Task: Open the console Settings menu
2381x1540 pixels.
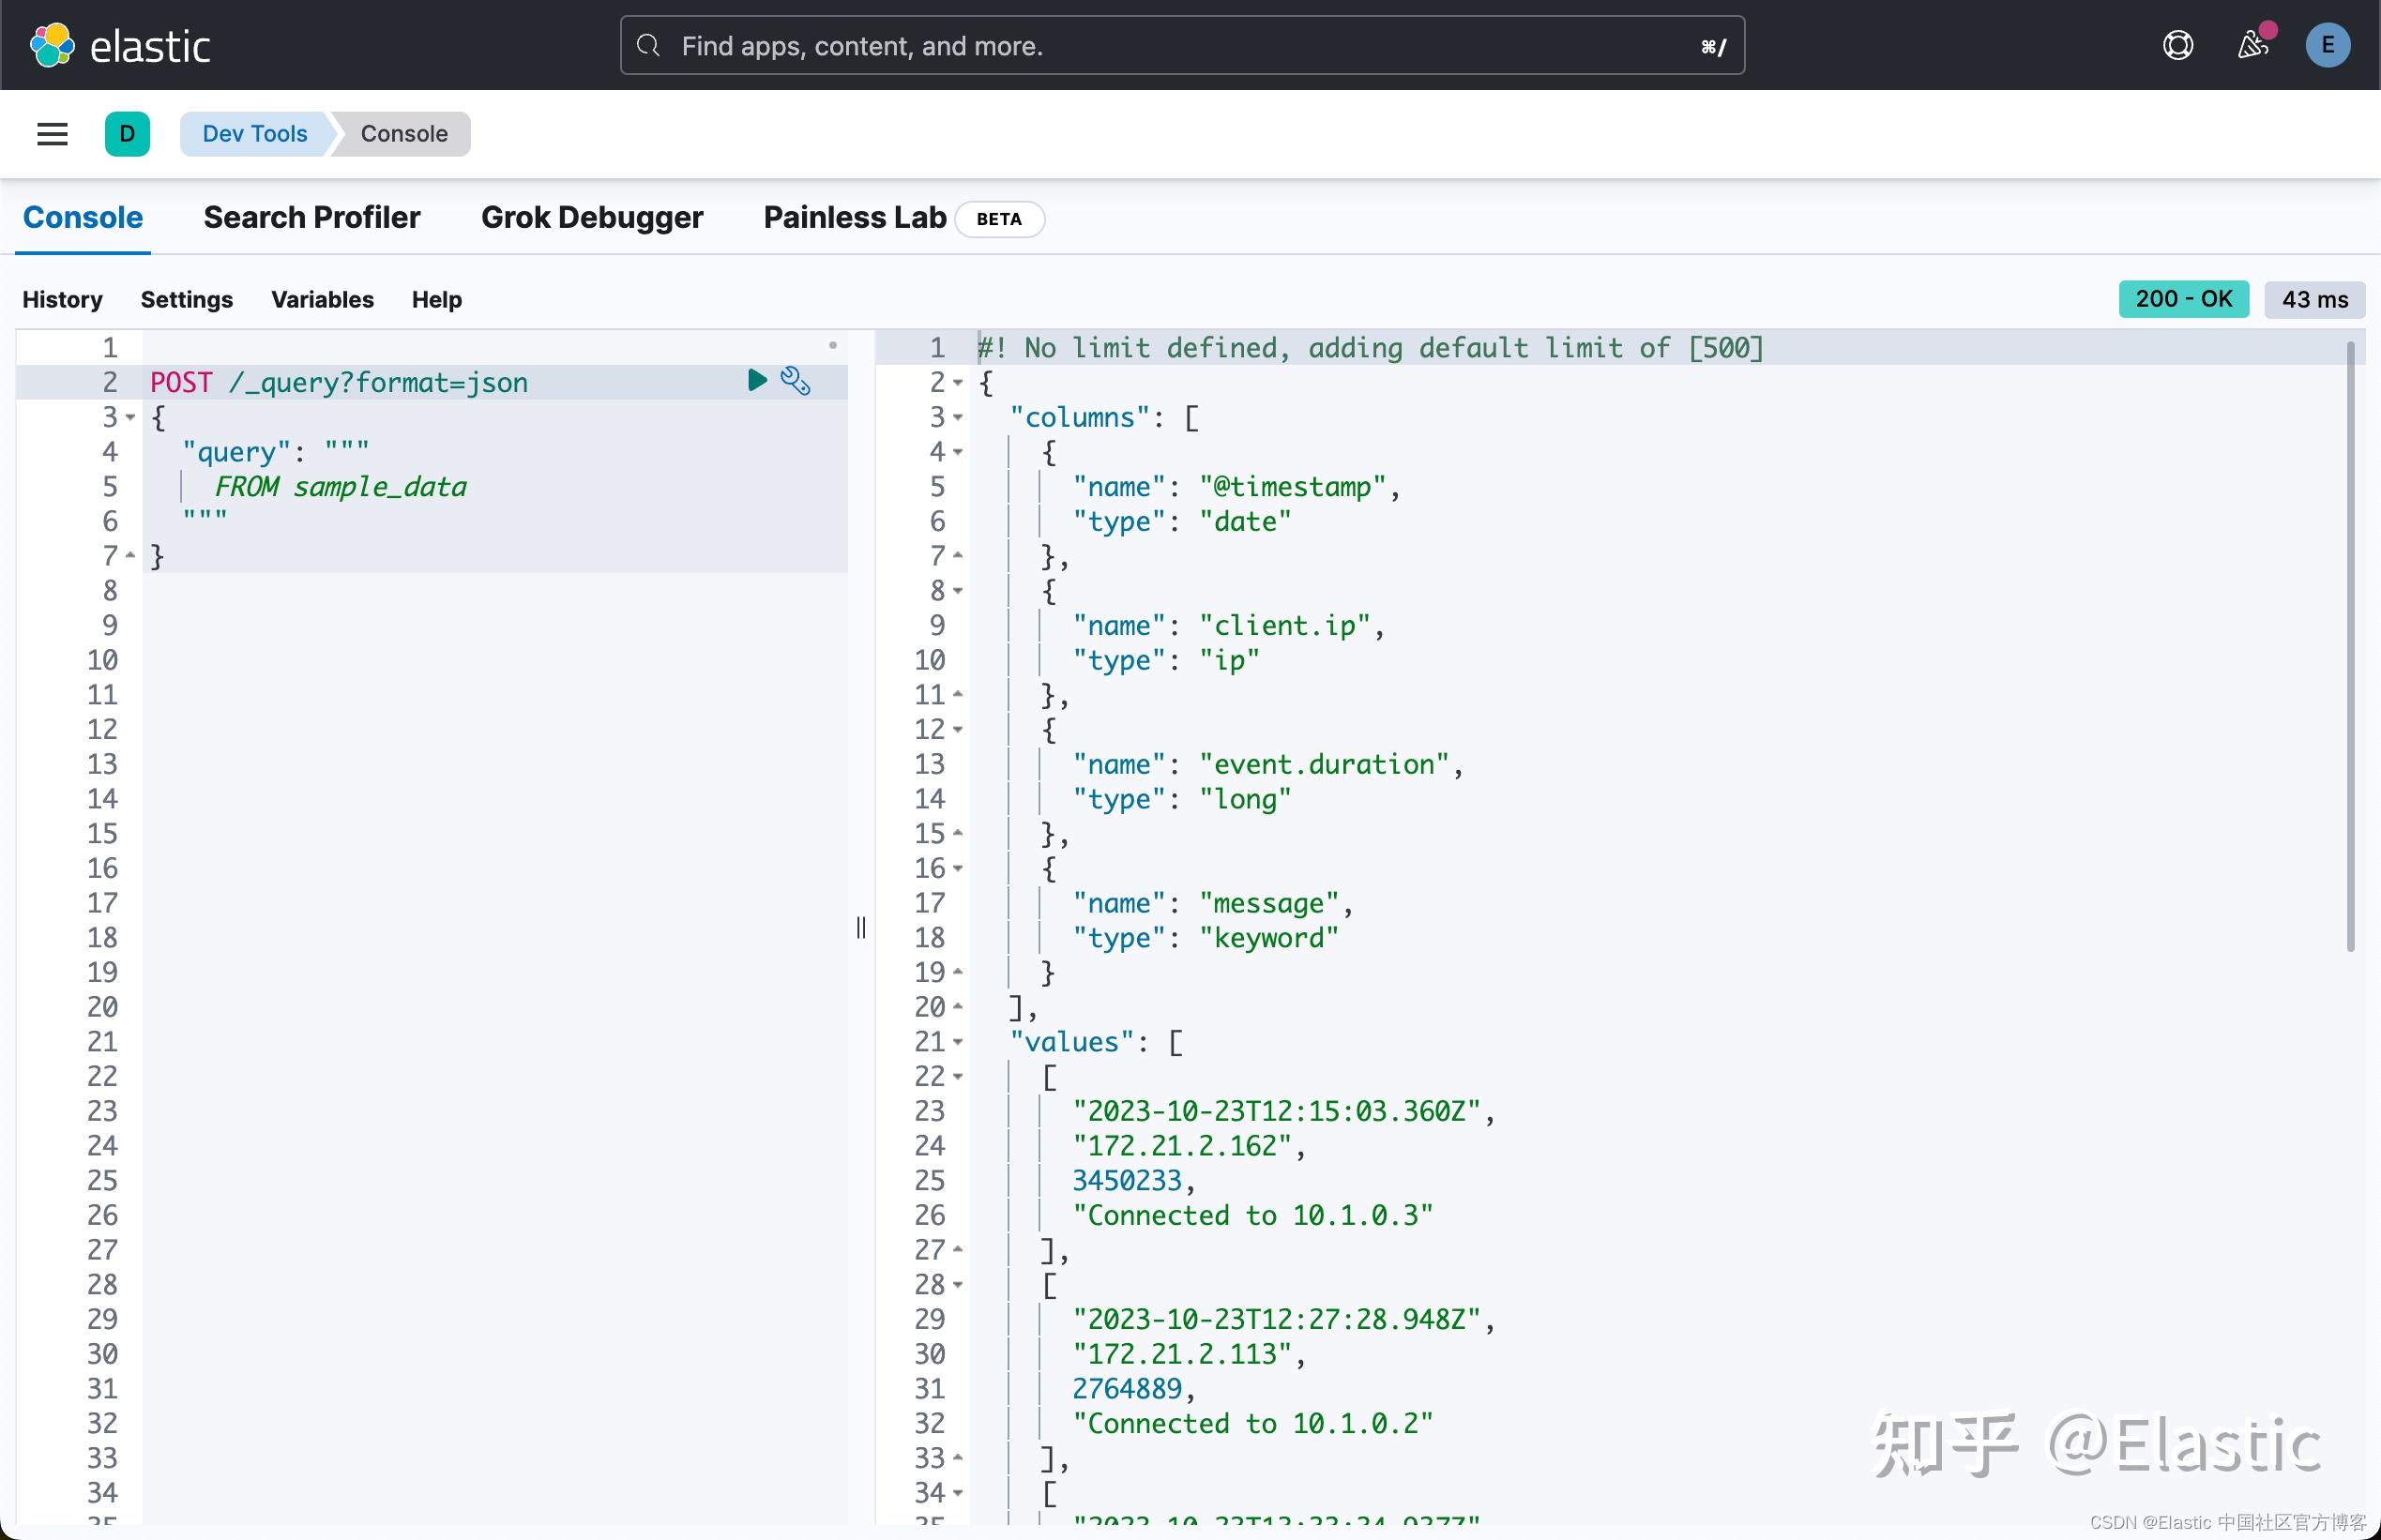Action: click(186, 299)
